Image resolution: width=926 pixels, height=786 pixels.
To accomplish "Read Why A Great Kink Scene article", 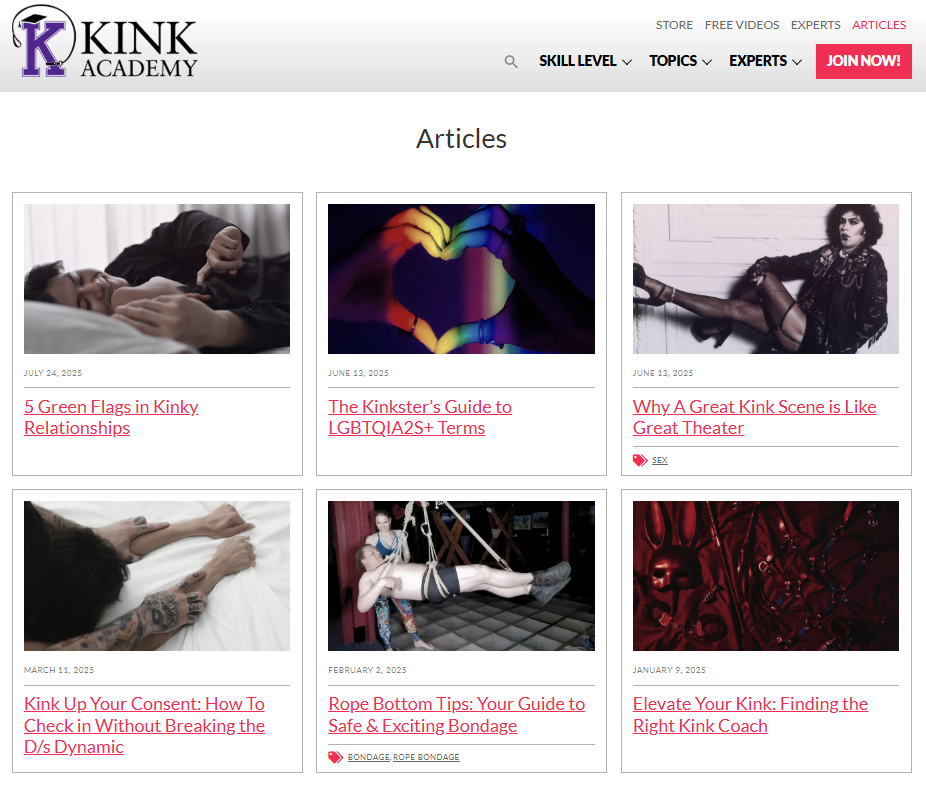I will [754, 417].
